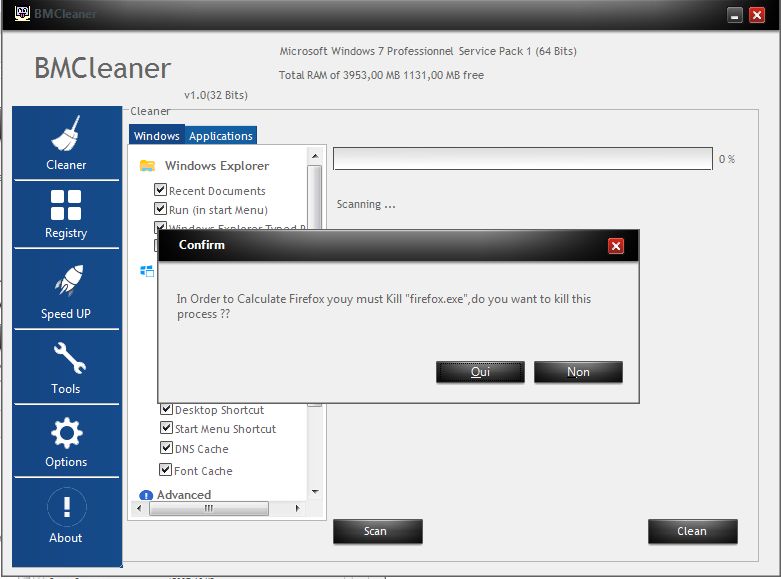Open the Cleaner section via broom icon

click(66, 133)
